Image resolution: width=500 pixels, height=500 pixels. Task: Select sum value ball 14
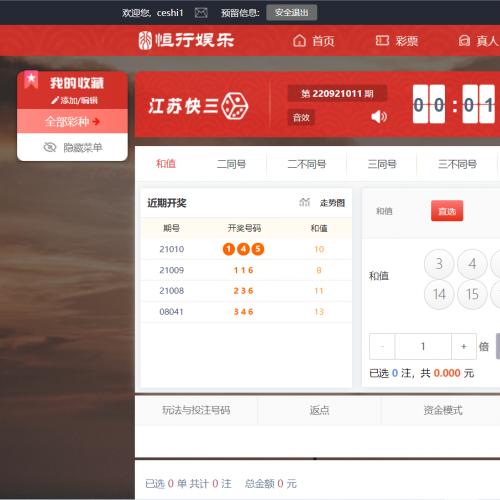(x=439, y=294)
